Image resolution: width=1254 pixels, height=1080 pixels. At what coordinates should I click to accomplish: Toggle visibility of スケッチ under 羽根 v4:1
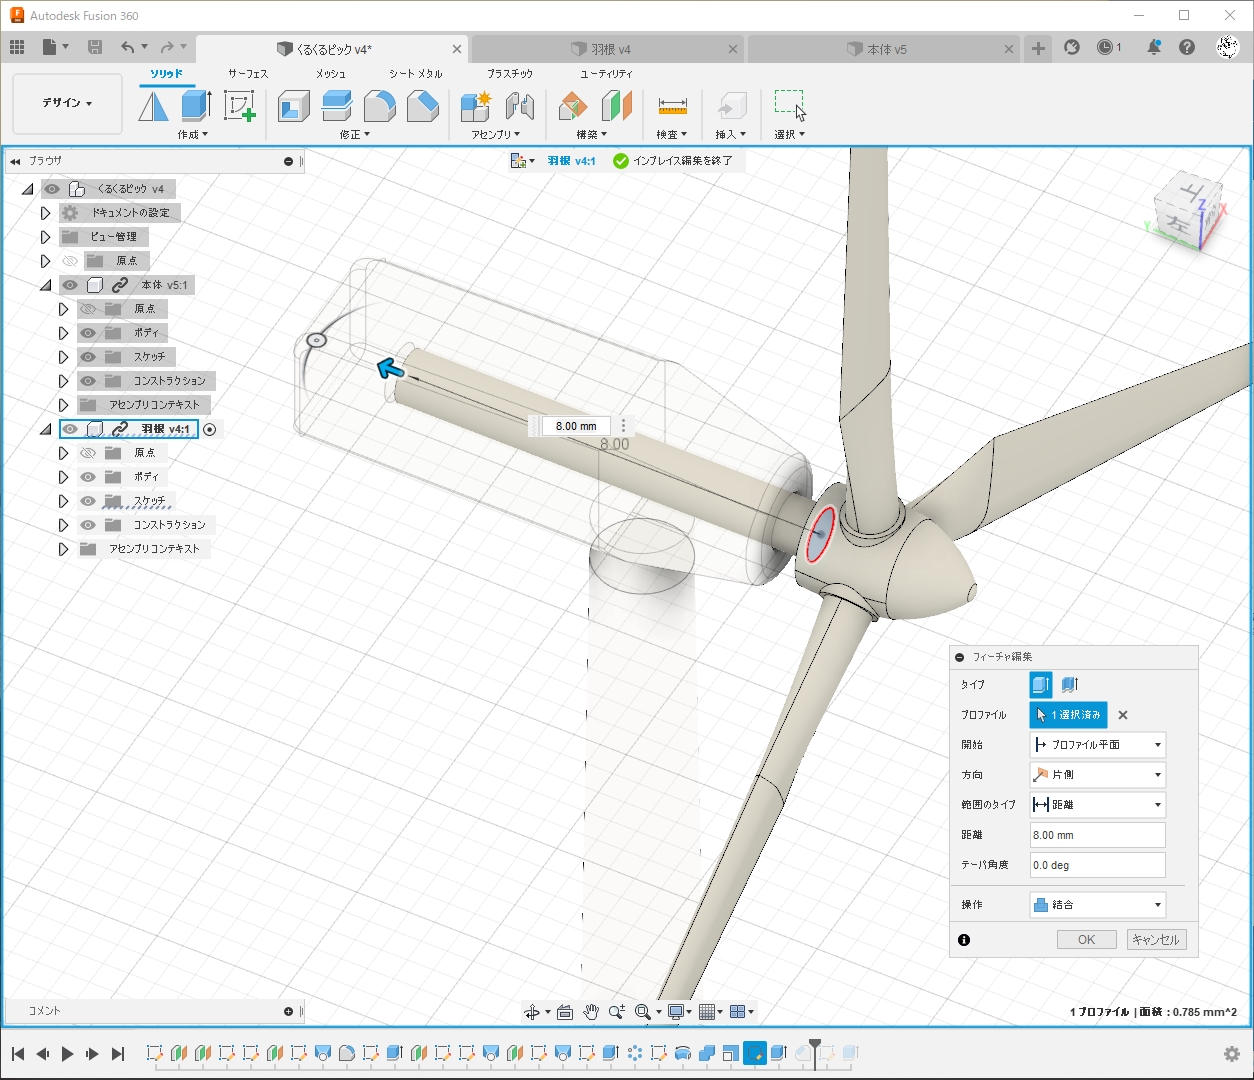[x=88, y=501]
